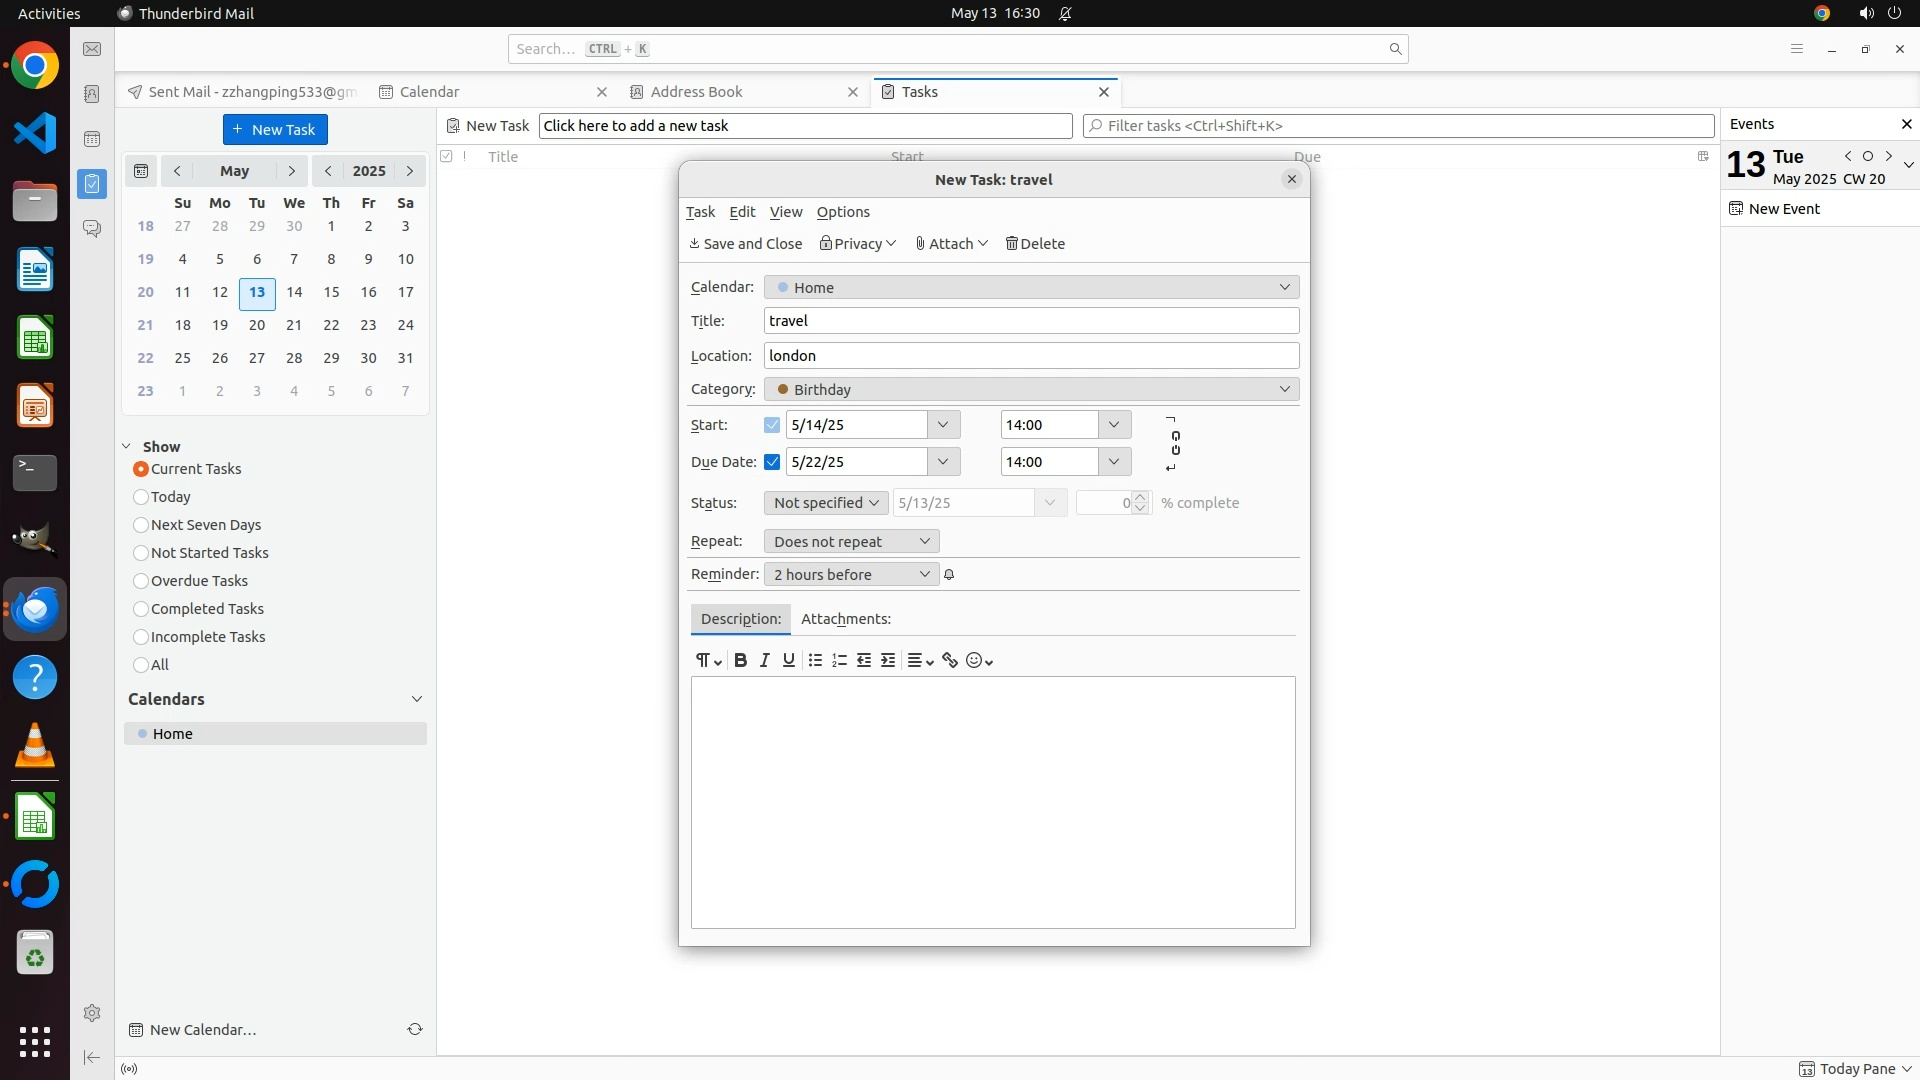Screen dimensions: 1920x1080
Task: Click the Bold formatting icon
Action: [x=740, y=660]
